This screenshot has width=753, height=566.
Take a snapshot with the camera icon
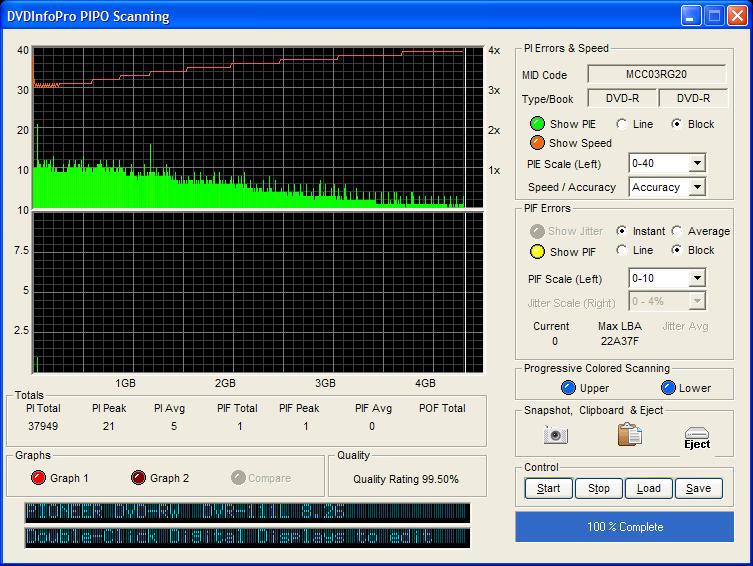pyautogui.click(x=556, y=434)
